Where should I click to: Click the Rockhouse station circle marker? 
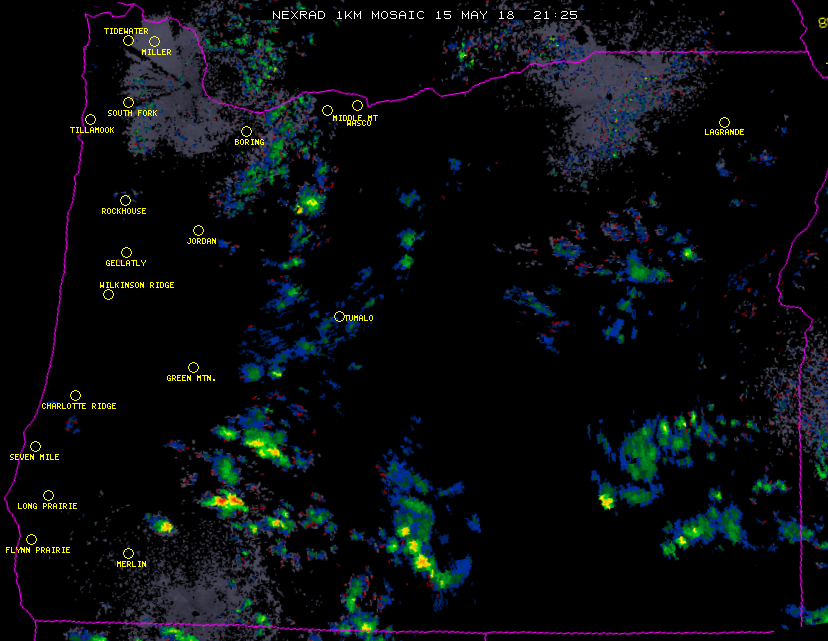tap(125, 200)
